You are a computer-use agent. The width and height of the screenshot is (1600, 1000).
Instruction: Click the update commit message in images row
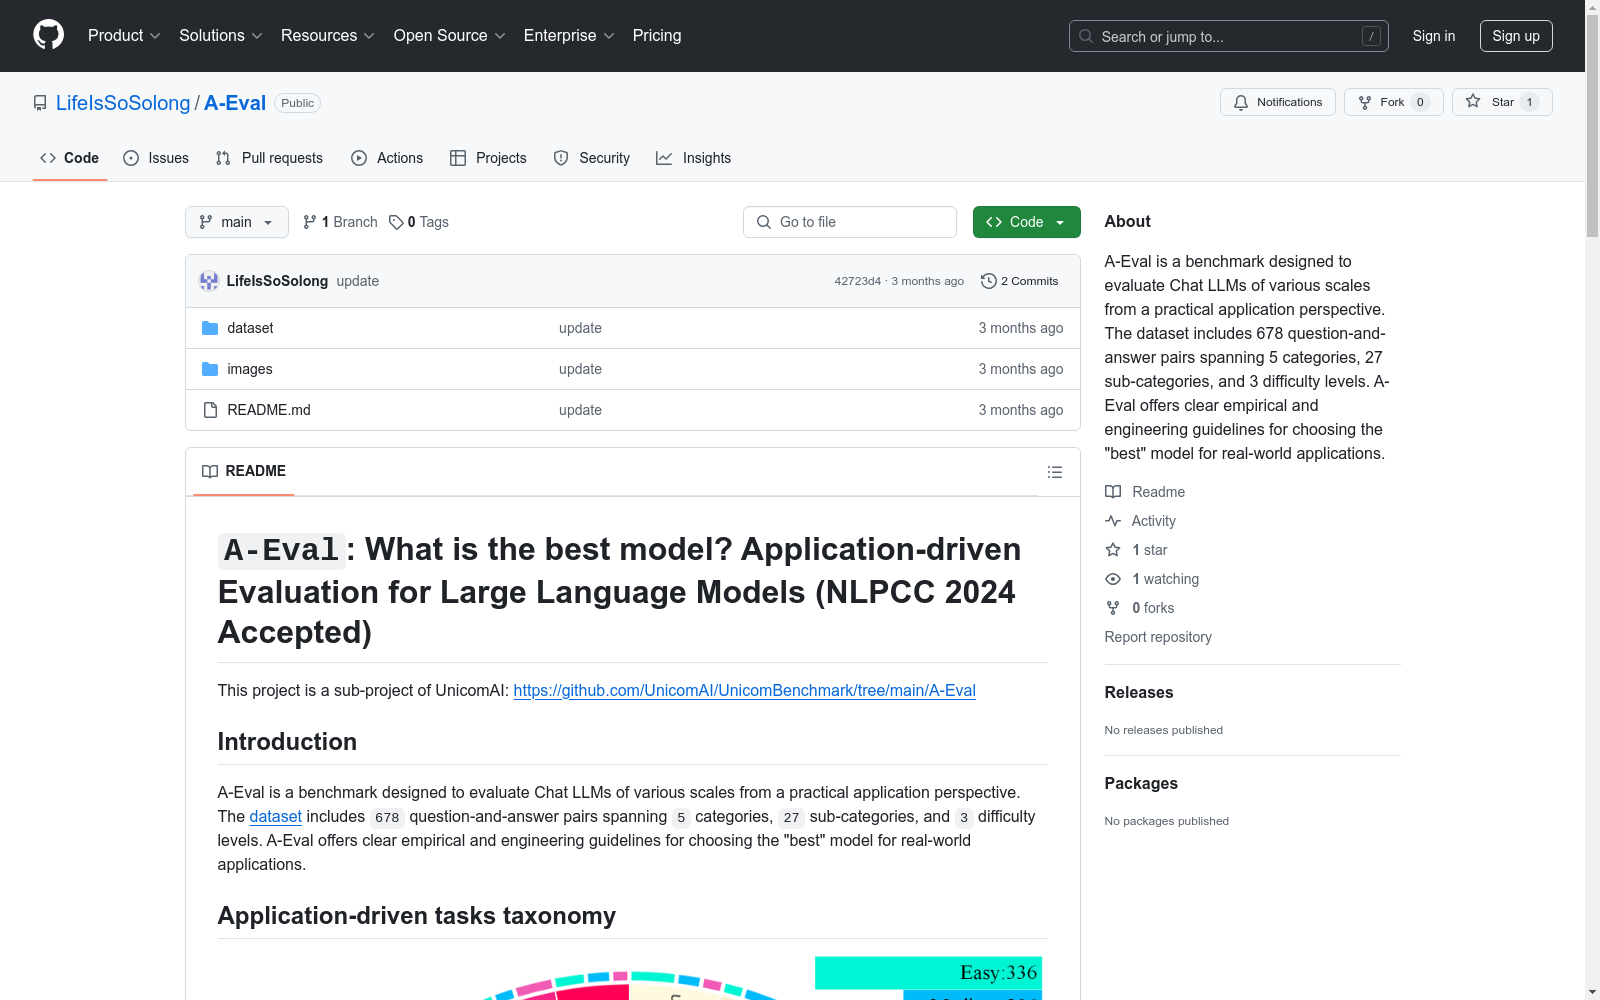click(580, 369)
